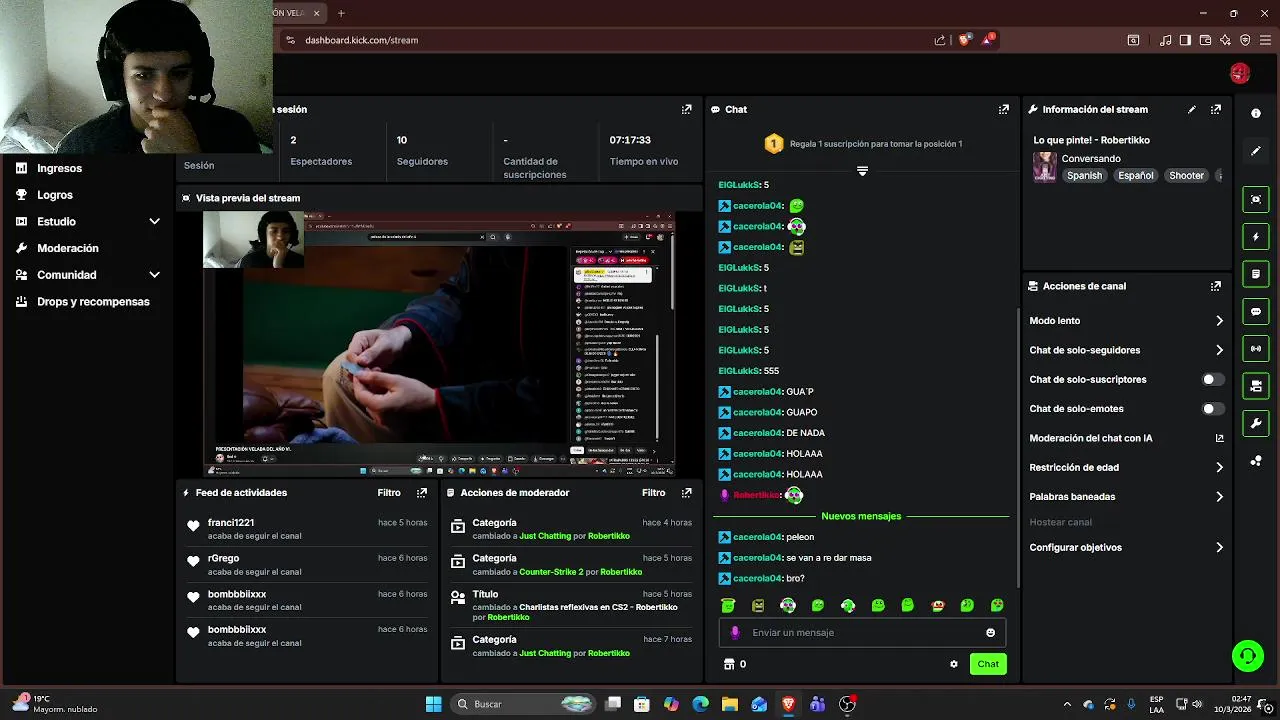Toggle Chat de solo-emotes switch
The image size is (1280, 720).
tap(1212, 409)
